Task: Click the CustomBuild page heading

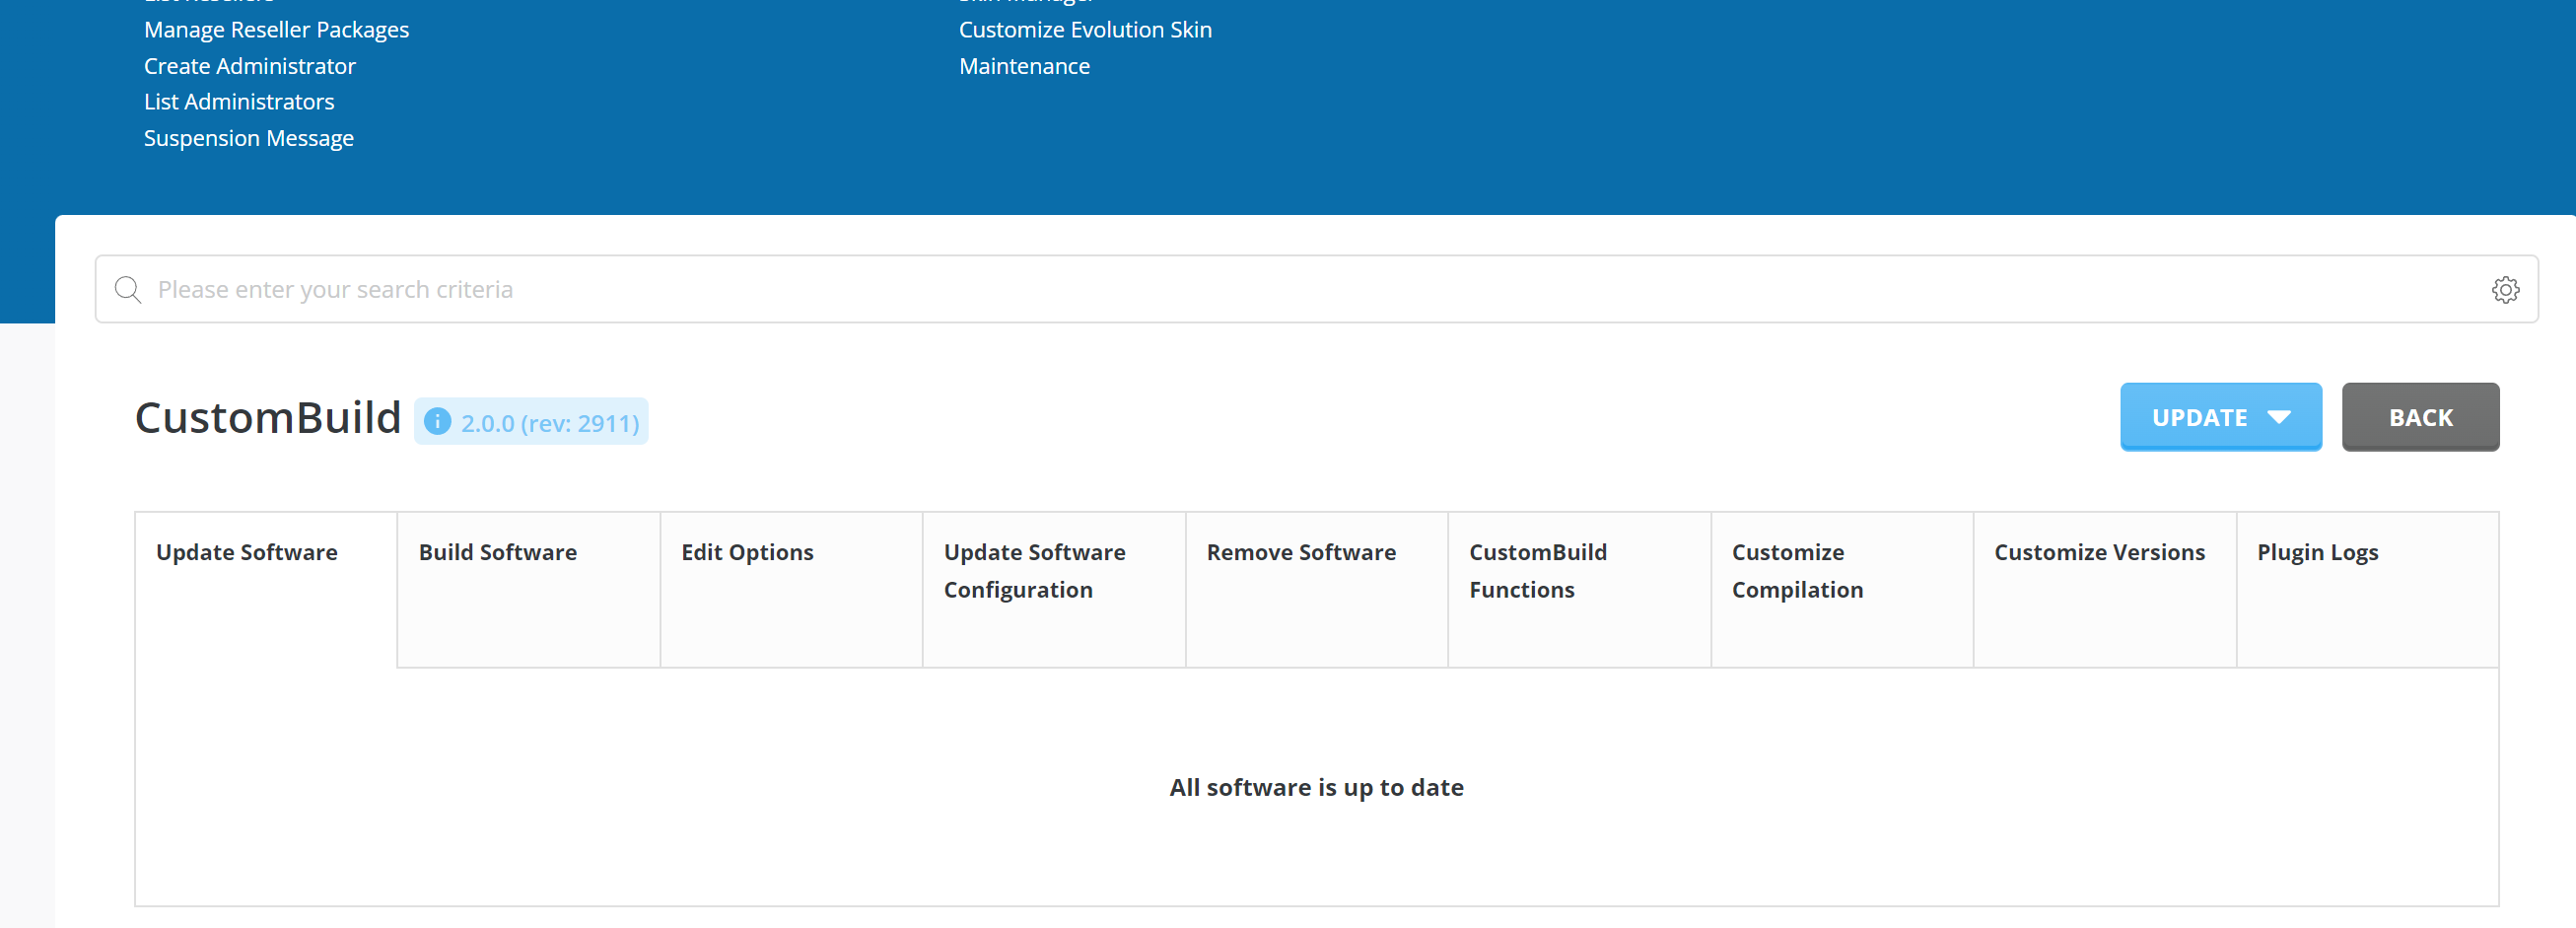Action: [268, 418]
